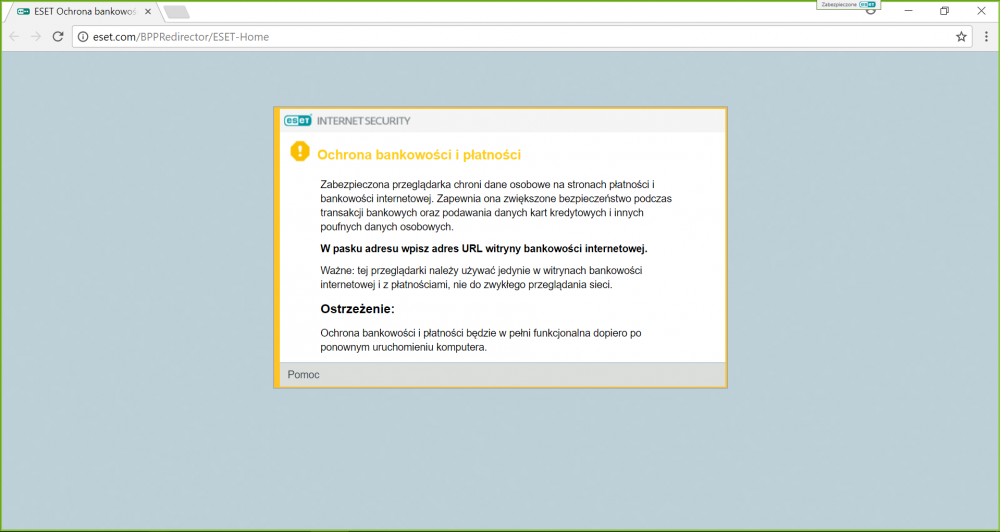The height and width of the screenshot is (532, 1000).
Task: Click the bold "W pasku adresu wpisz adres URL" line
Action: (484, 248)
